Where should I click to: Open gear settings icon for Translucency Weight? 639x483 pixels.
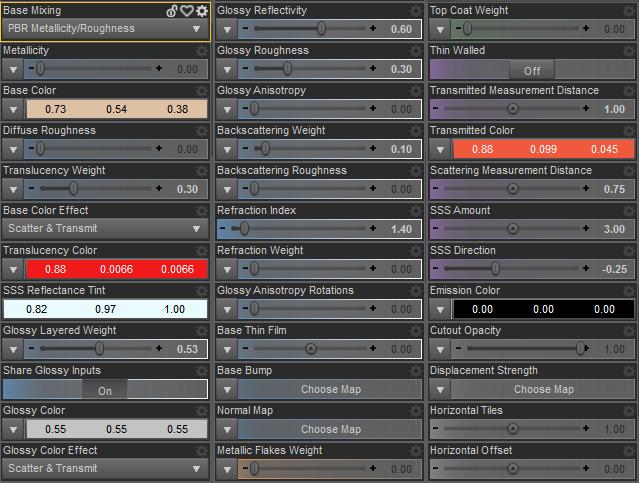point(202,170)
